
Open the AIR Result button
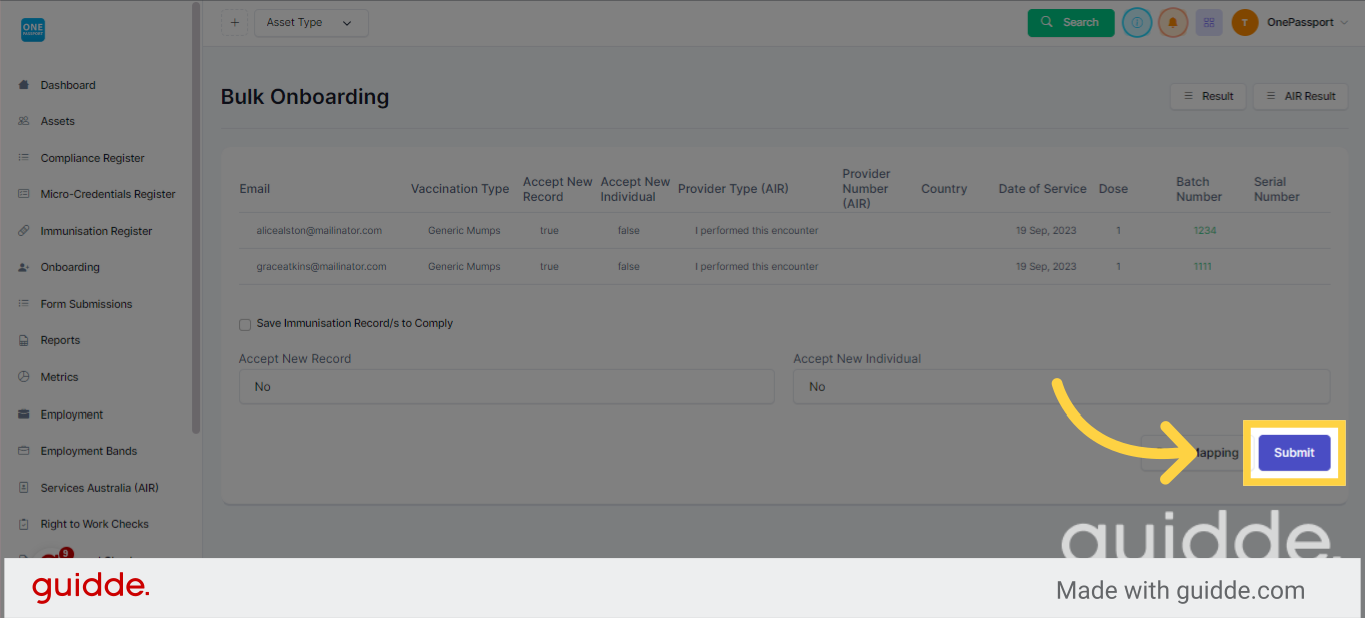(x=1301, y=96)
